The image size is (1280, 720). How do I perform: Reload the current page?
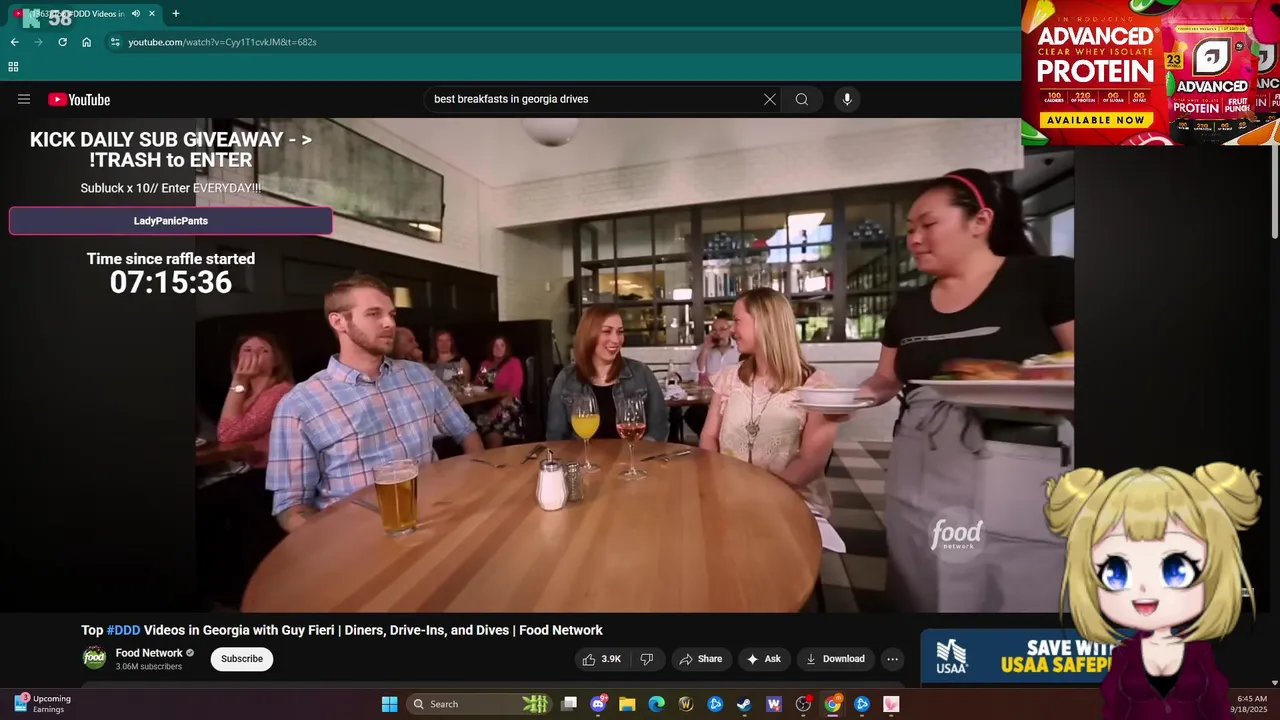pos(62,42)
